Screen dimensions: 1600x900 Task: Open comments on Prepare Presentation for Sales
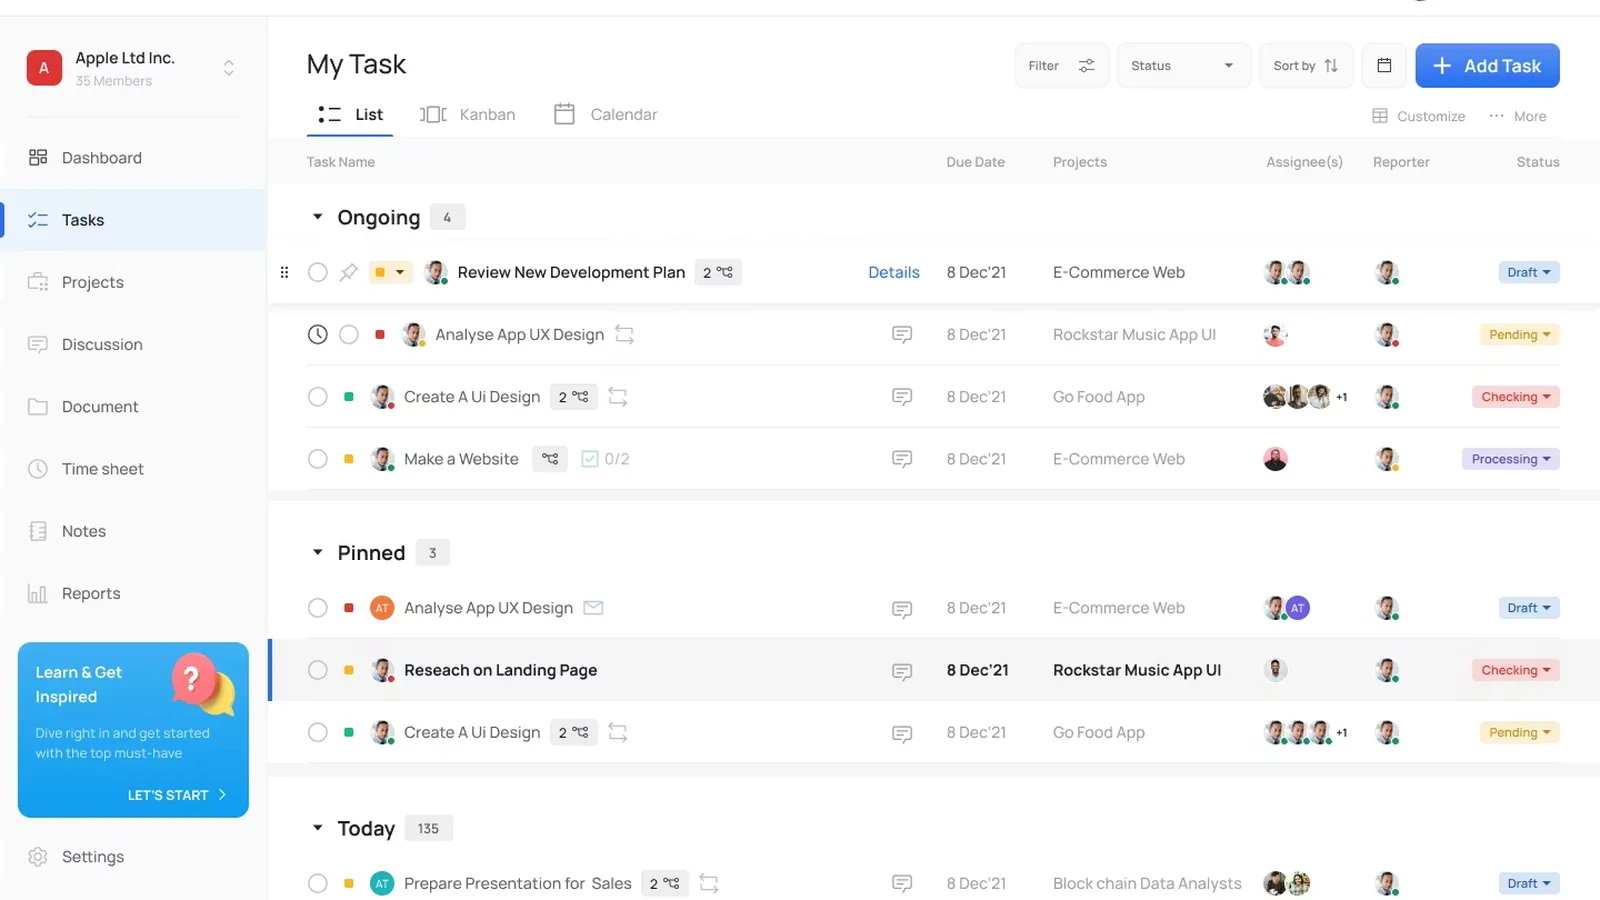[902, 883]
